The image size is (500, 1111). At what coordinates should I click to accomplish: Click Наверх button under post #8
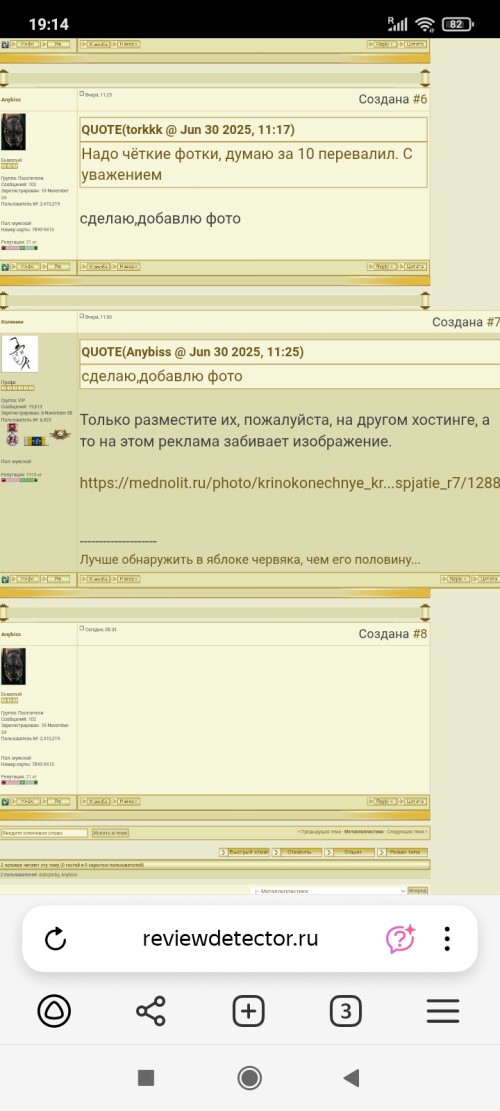click(126, 801)
